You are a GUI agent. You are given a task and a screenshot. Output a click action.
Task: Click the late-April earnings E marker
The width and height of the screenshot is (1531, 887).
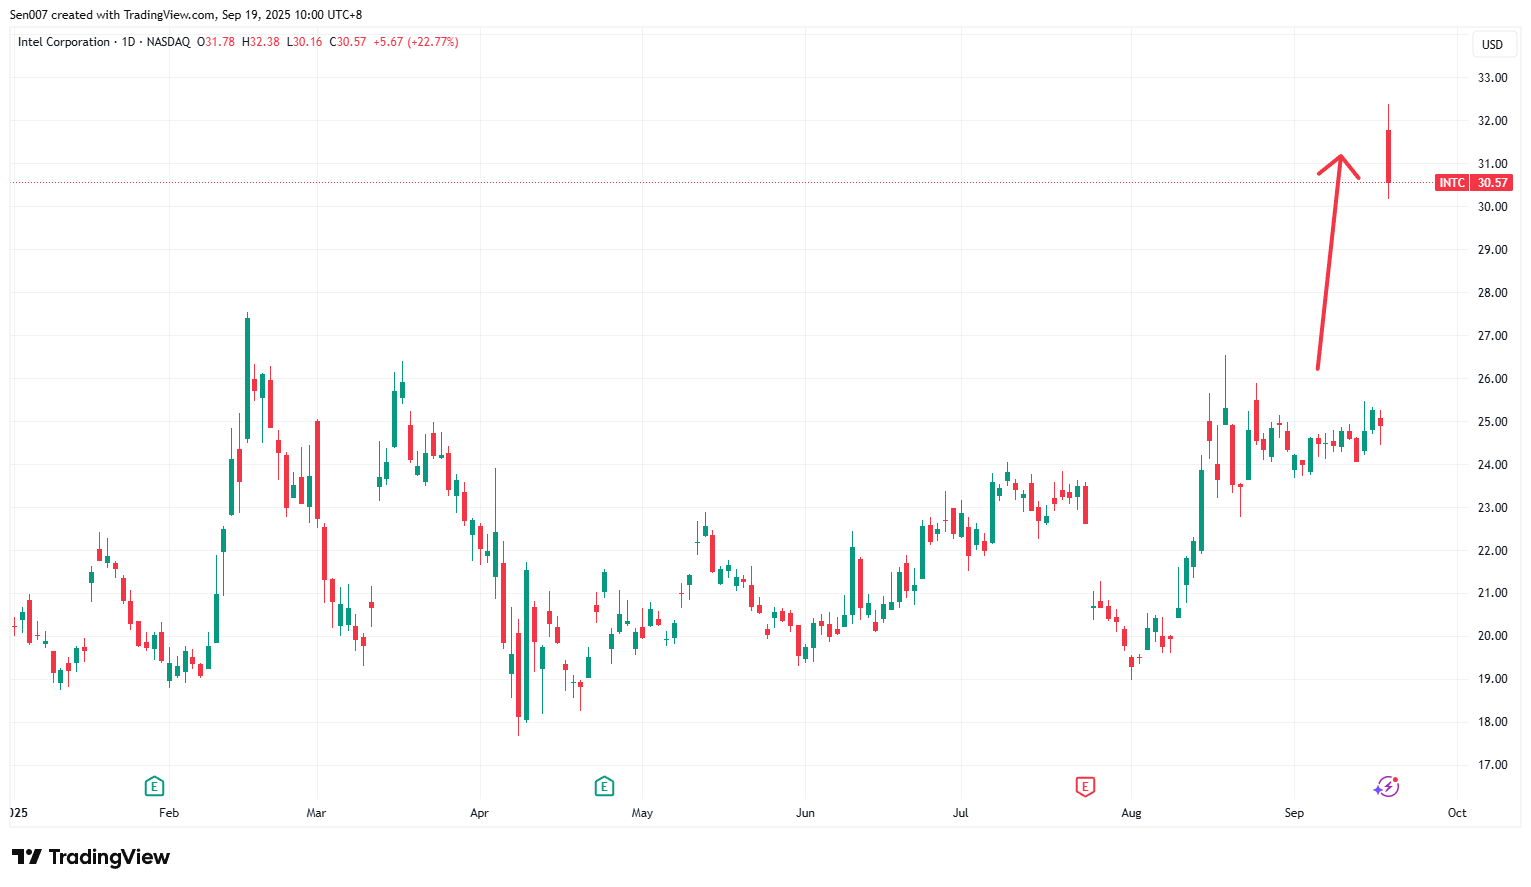(604, 786)
